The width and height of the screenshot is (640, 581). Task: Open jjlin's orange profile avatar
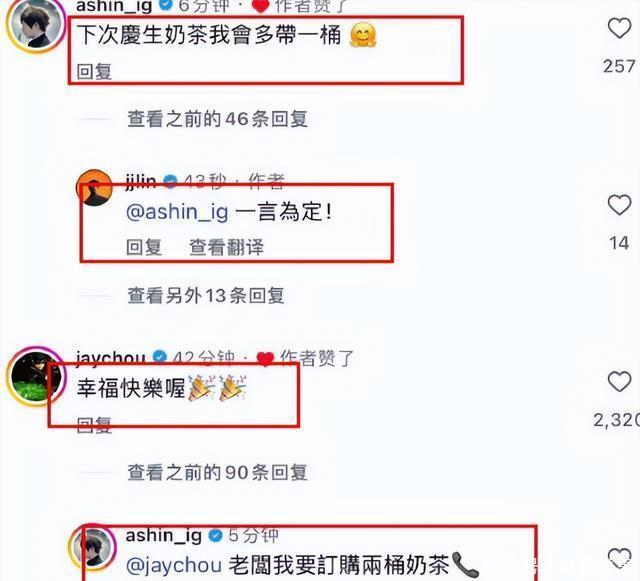(95, 187)
